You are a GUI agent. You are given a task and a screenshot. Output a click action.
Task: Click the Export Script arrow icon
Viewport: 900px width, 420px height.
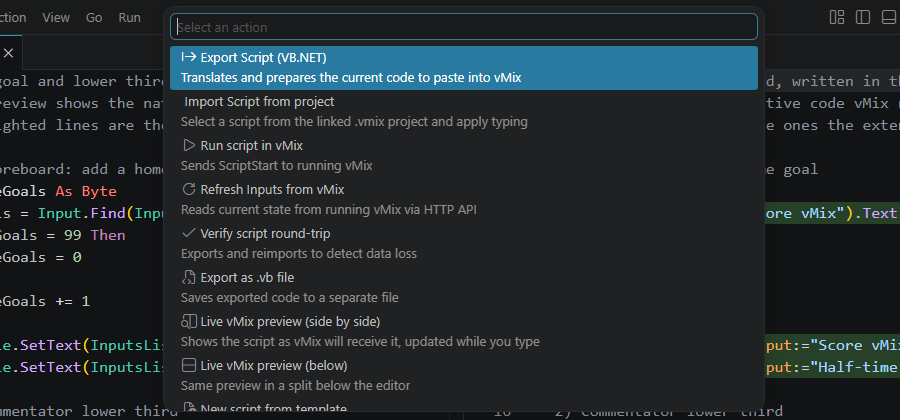coord(189,57)
